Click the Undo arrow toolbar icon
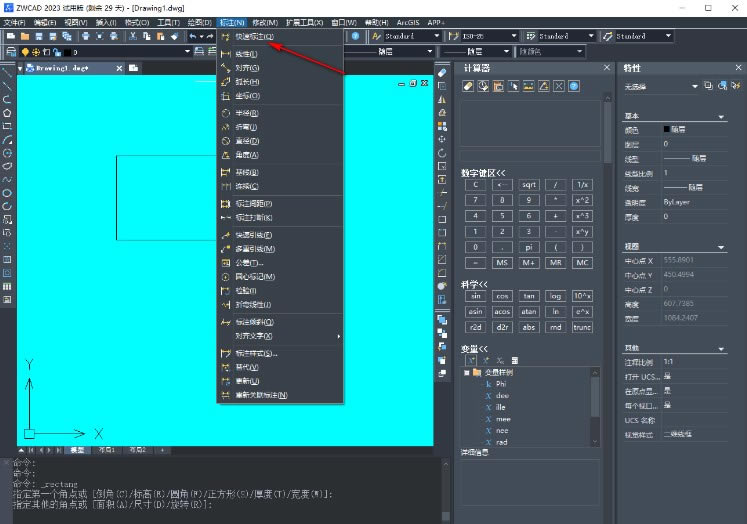The width and height of the screenshot is (747, 524). pyautogui.click(x=192, y=36)
